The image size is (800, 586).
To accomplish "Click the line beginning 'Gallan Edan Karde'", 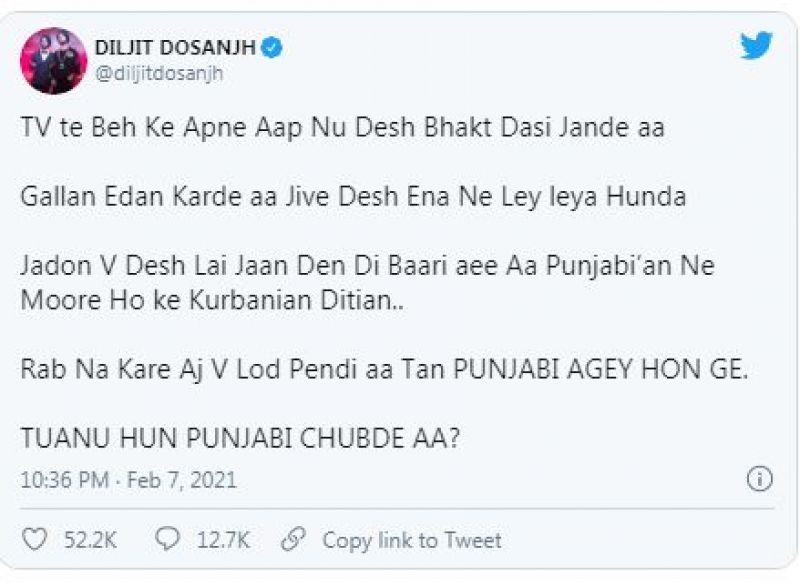I will (353, 196).
